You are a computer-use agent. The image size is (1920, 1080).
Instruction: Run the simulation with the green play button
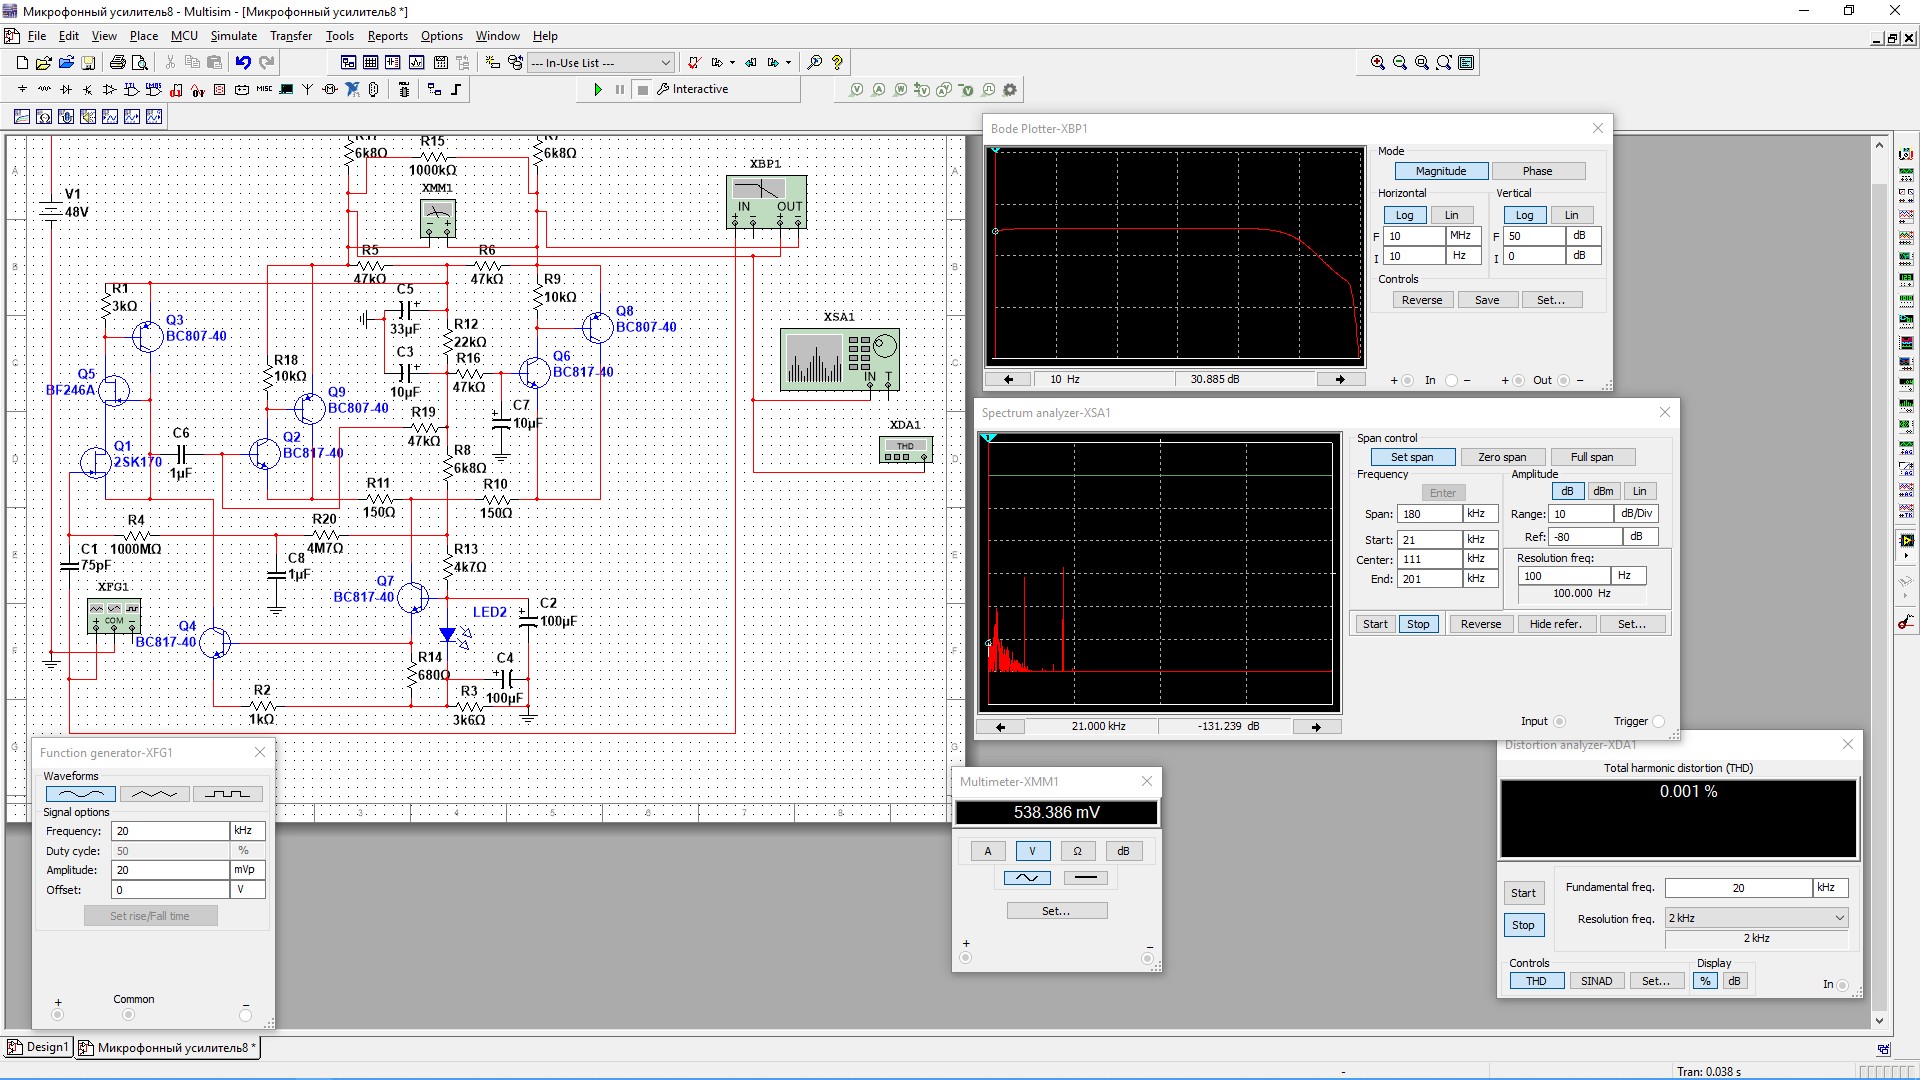598,90
